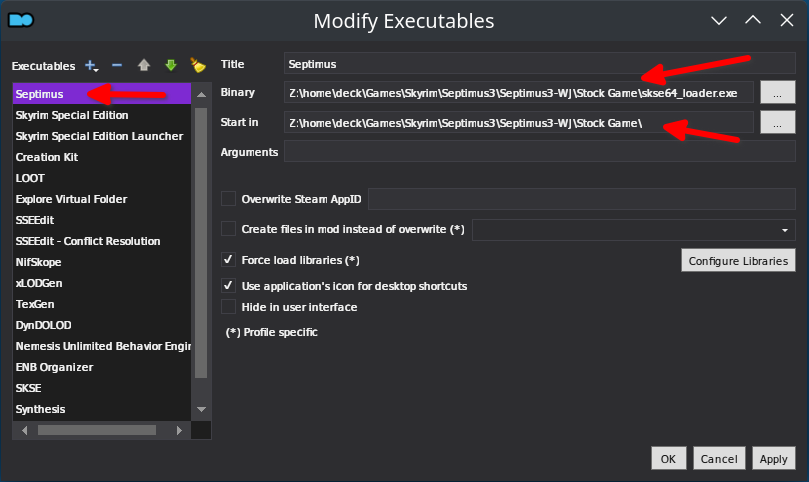Select Skyrim Special Edition Launcher entry
This screenshot has height=482, width=809.
coord(102,136)
